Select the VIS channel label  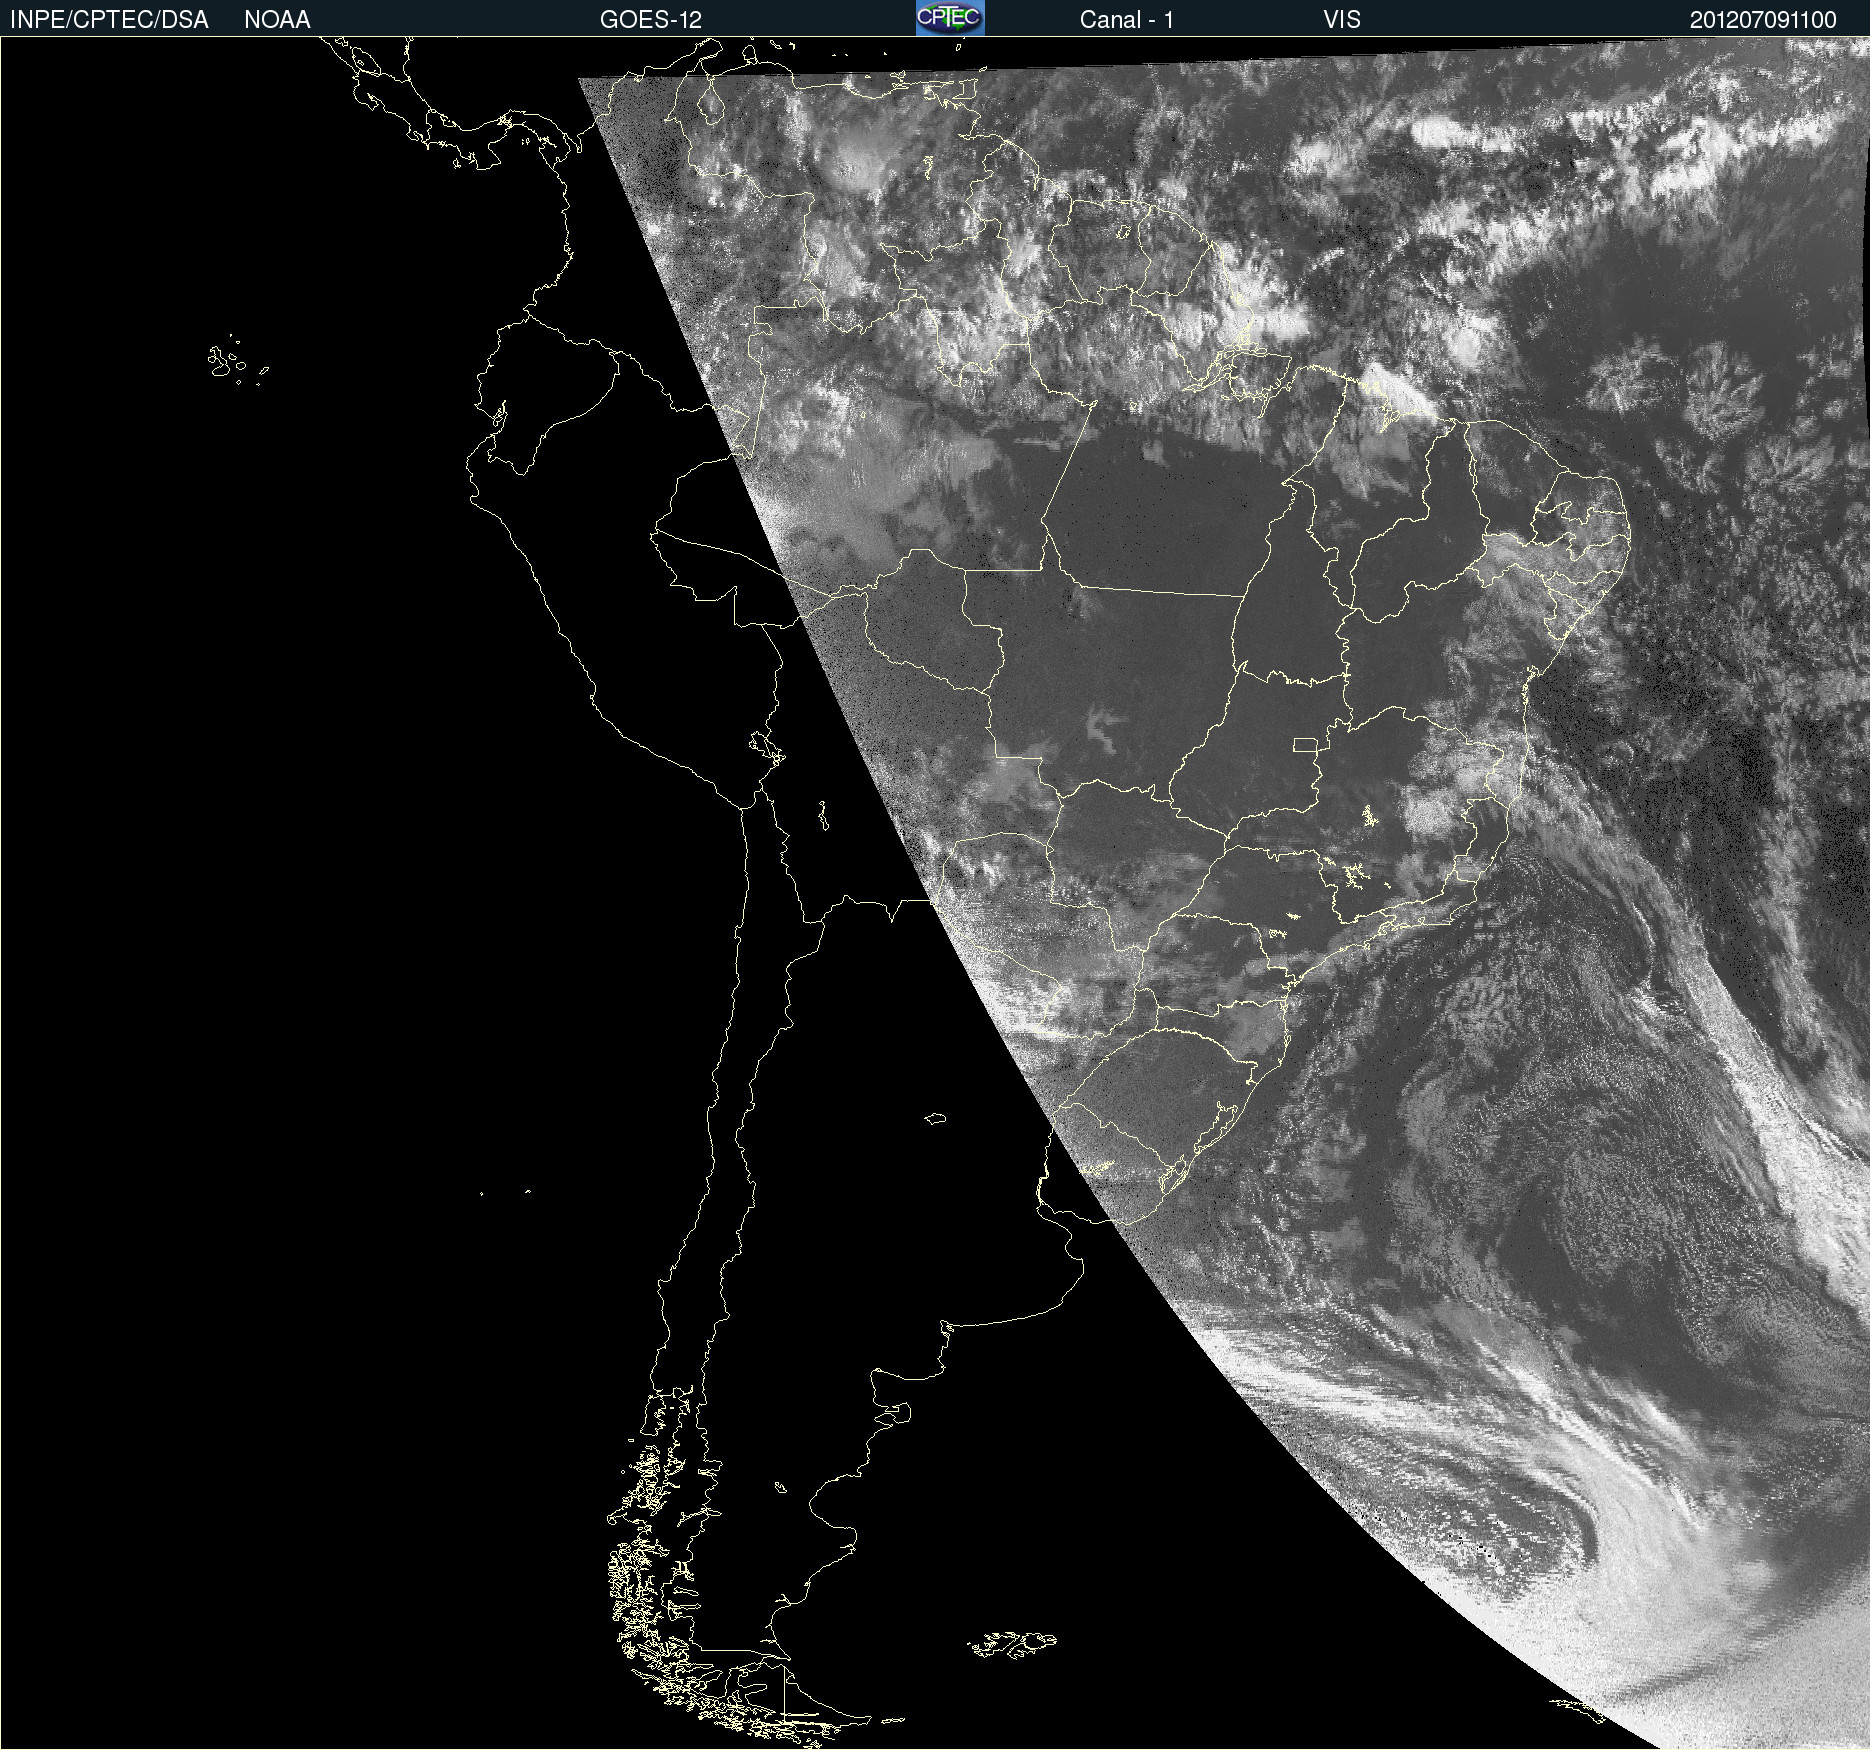click(x=1342, y=20)
